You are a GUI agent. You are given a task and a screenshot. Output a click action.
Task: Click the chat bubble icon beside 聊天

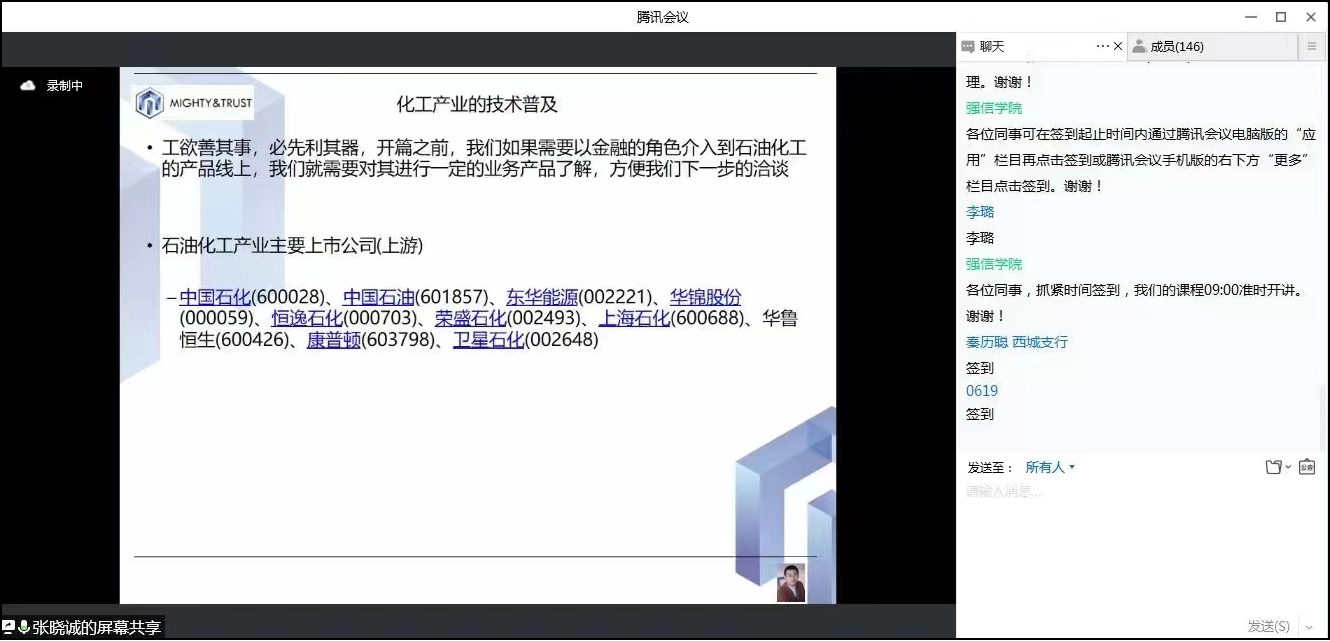(968, 47)
